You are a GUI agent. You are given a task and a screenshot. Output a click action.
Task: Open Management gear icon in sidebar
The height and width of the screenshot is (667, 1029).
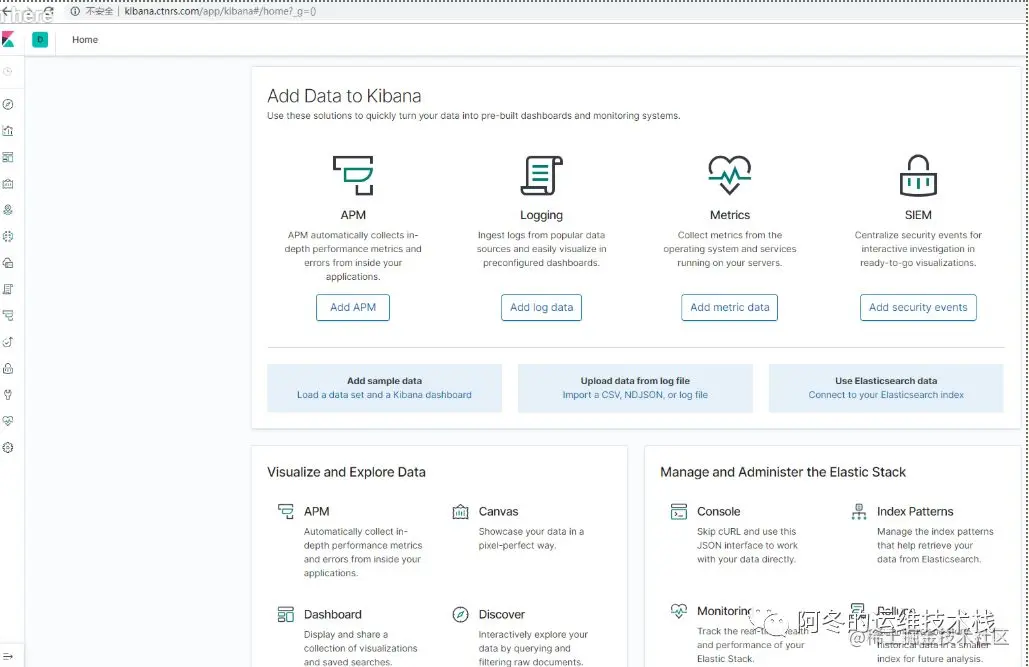pos(8,448)
